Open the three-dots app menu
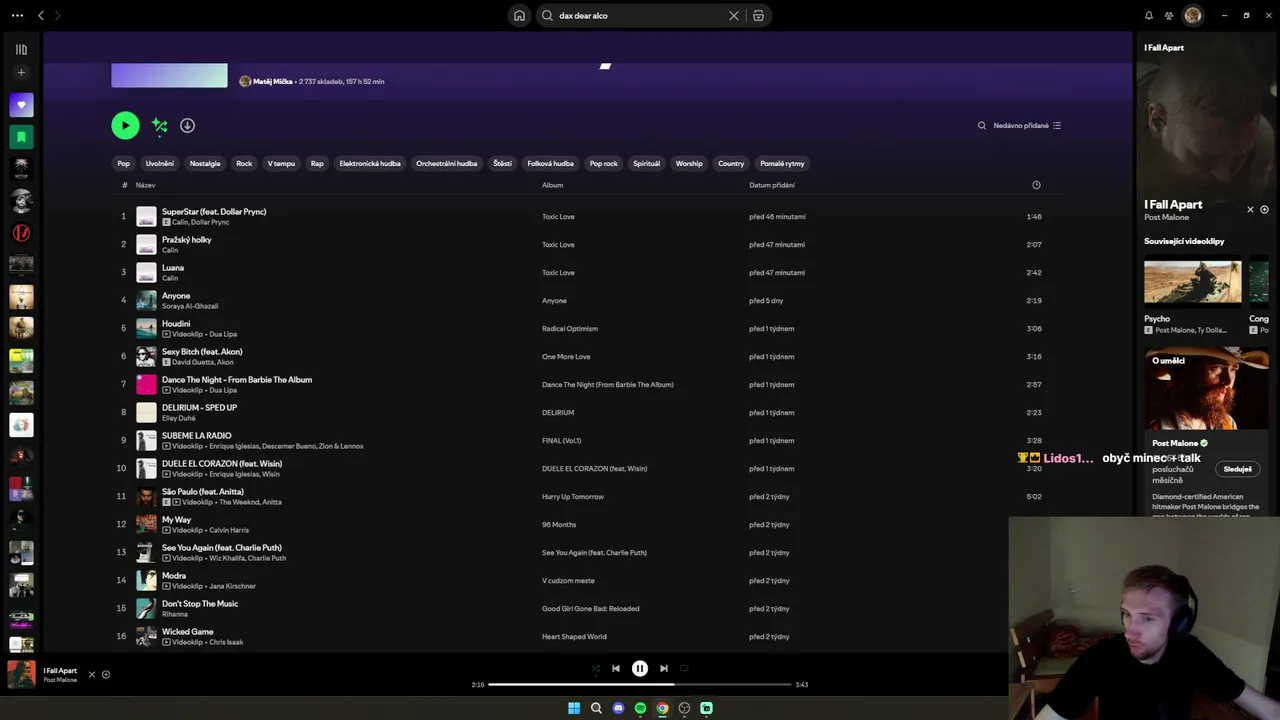This screenshot has height=720, width=1280. (x=17, y=16)
